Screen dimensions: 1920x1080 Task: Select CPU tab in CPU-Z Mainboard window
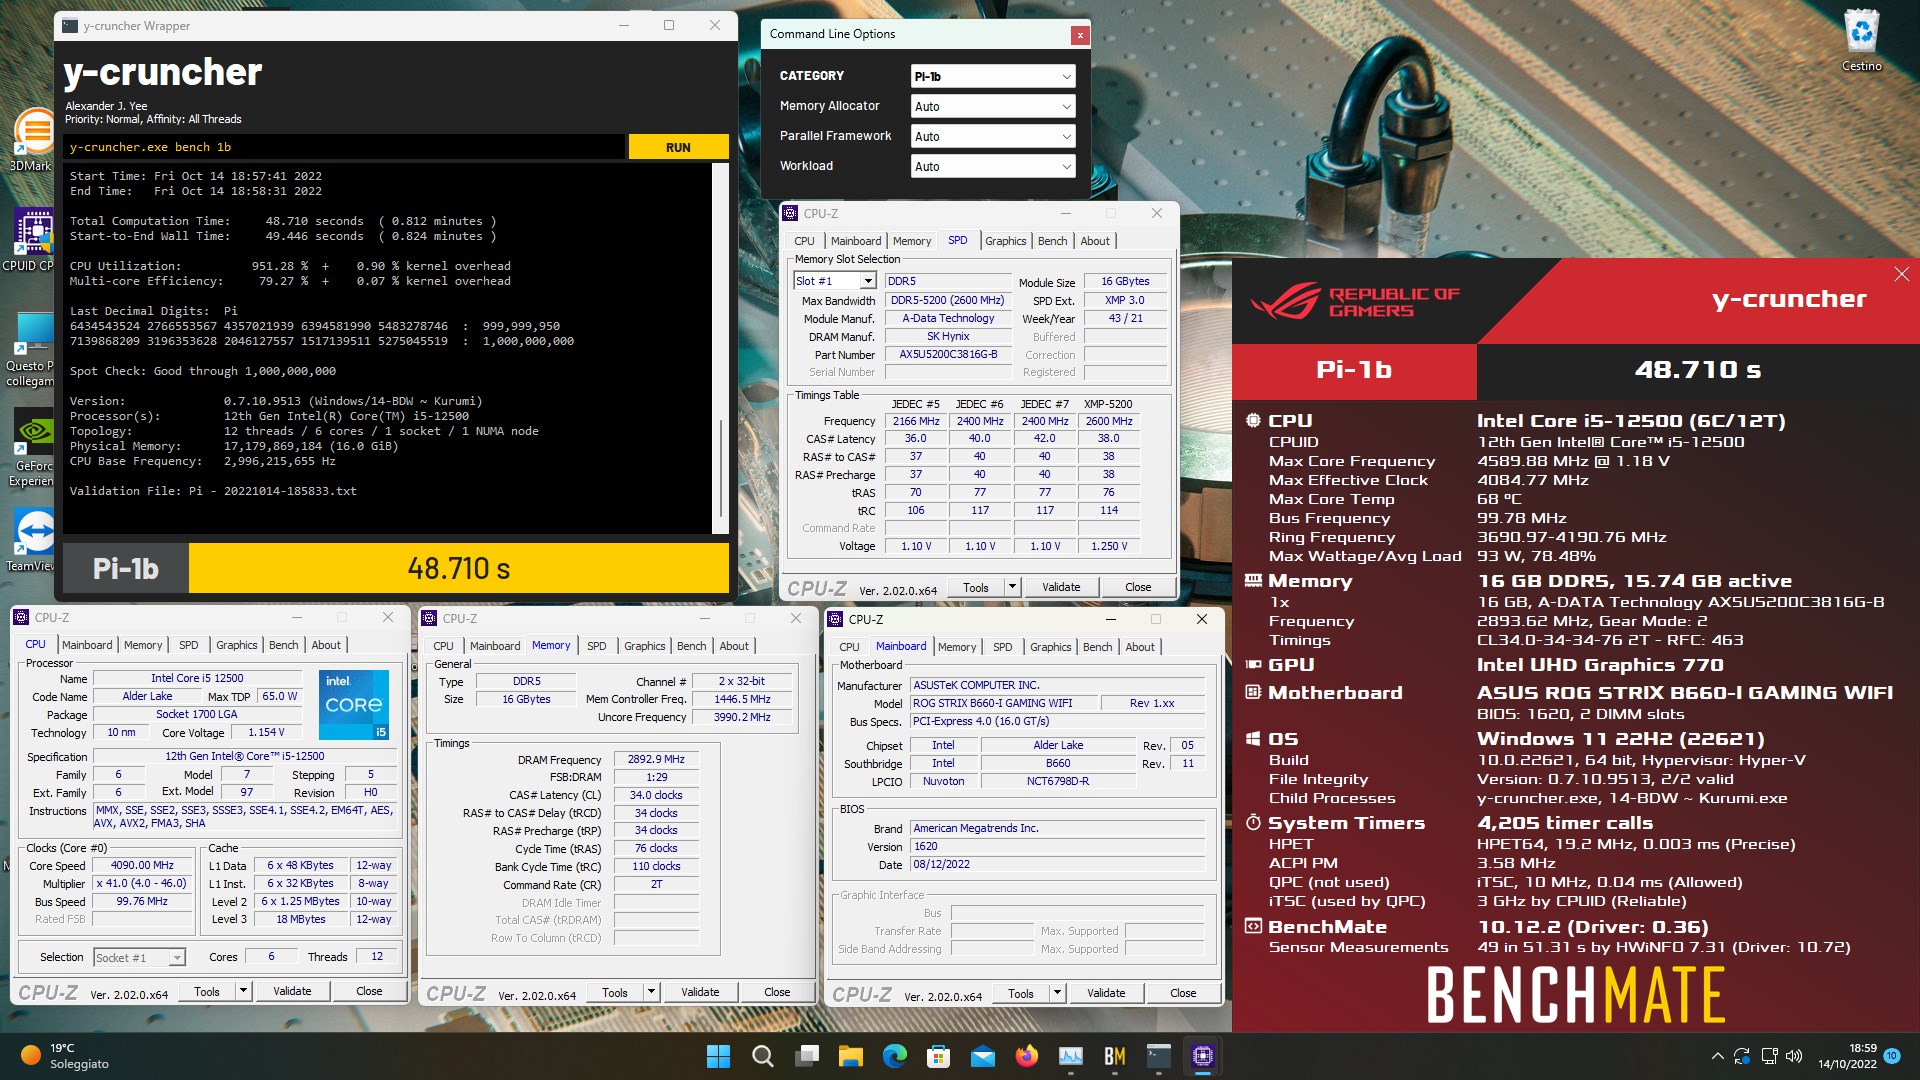849,647
